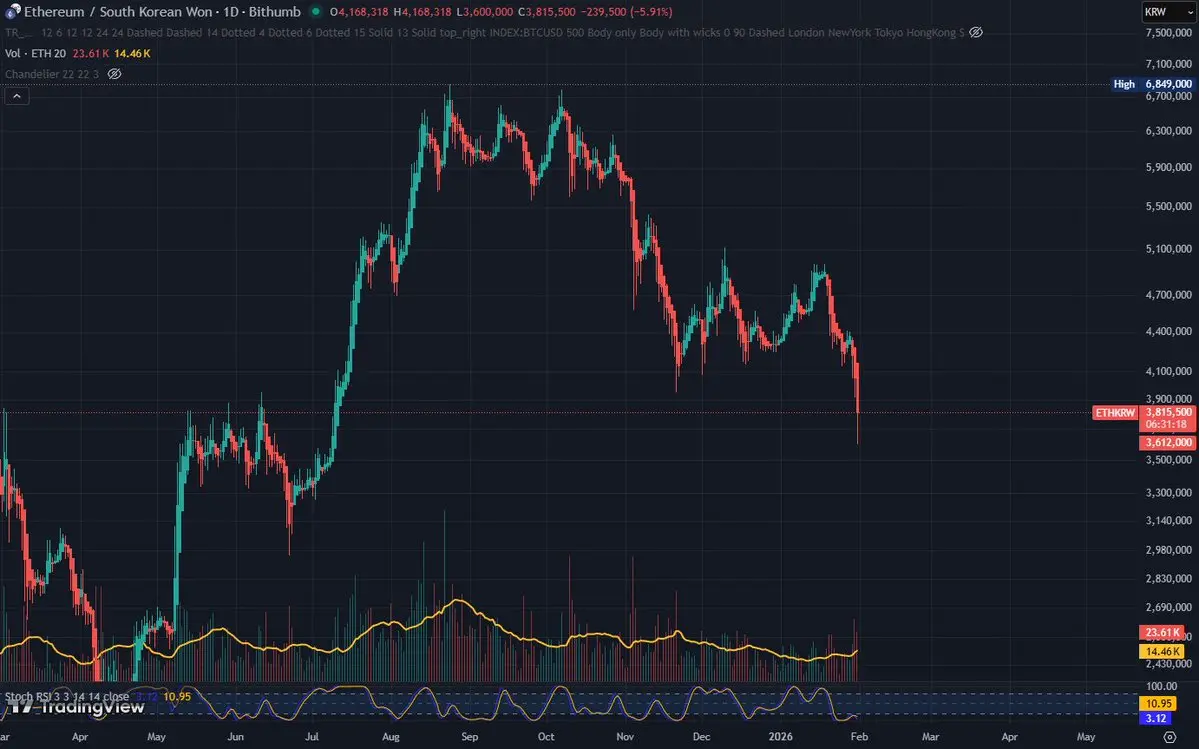Click the 5,900,000 price axis label
This screenshot has height=749, width=1199.
tap(1168, 167)
